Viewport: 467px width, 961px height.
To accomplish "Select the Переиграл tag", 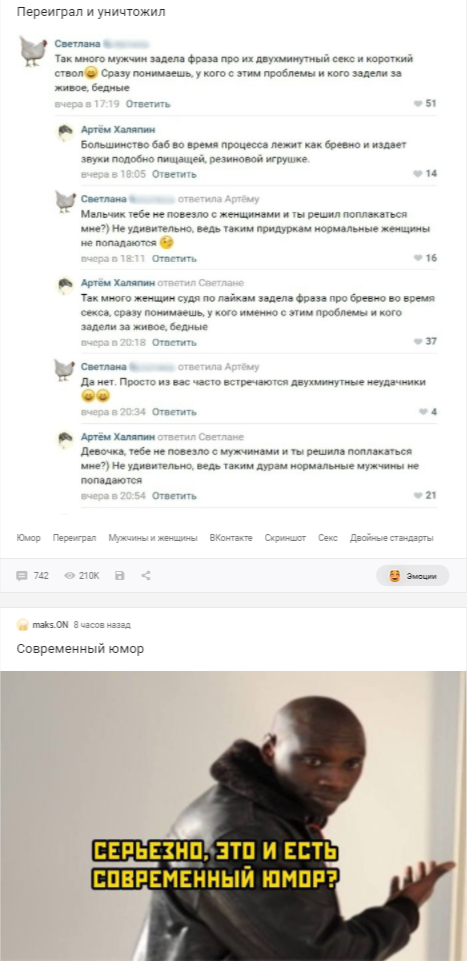I will click(74, 538).
